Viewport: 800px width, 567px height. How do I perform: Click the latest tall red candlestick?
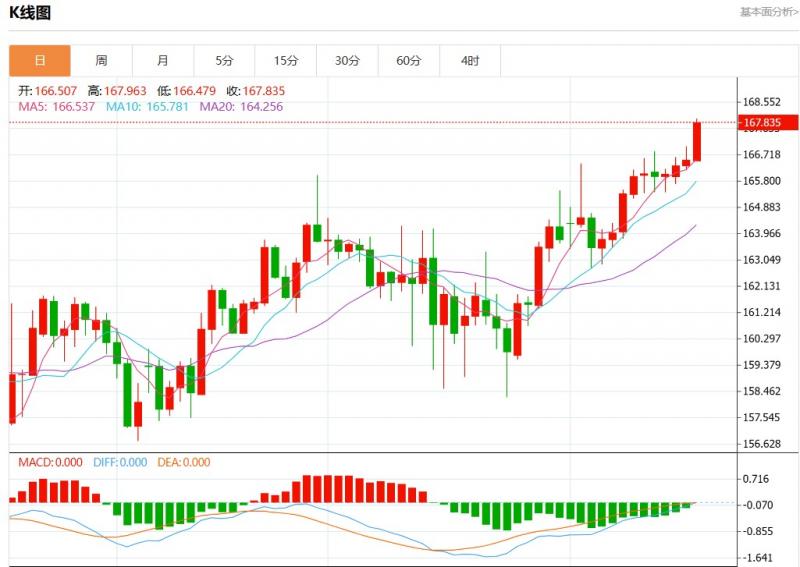pos(697,141)
